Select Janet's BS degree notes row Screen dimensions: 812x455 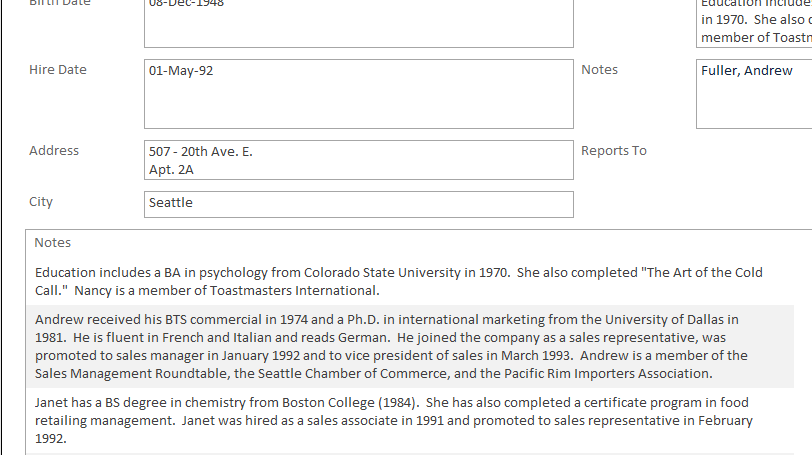(409, 420)
